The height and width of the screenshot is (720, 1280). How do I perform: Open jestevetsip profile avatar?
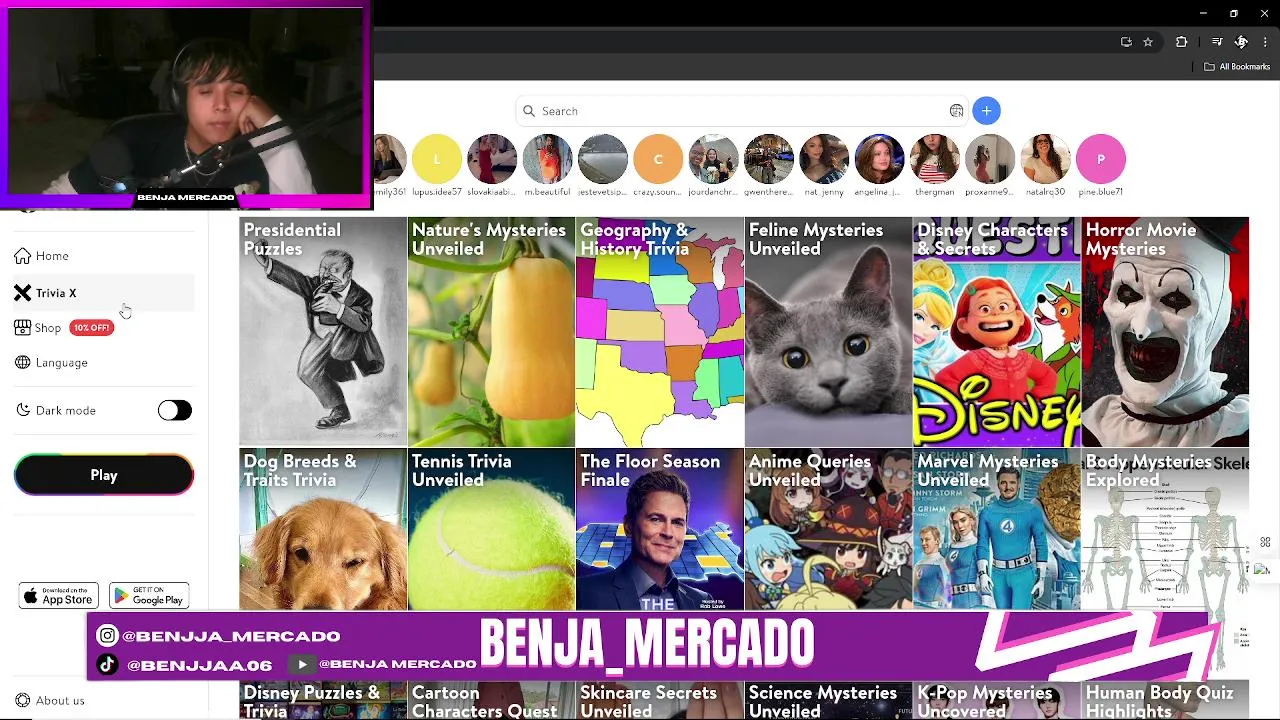(603, 159)
